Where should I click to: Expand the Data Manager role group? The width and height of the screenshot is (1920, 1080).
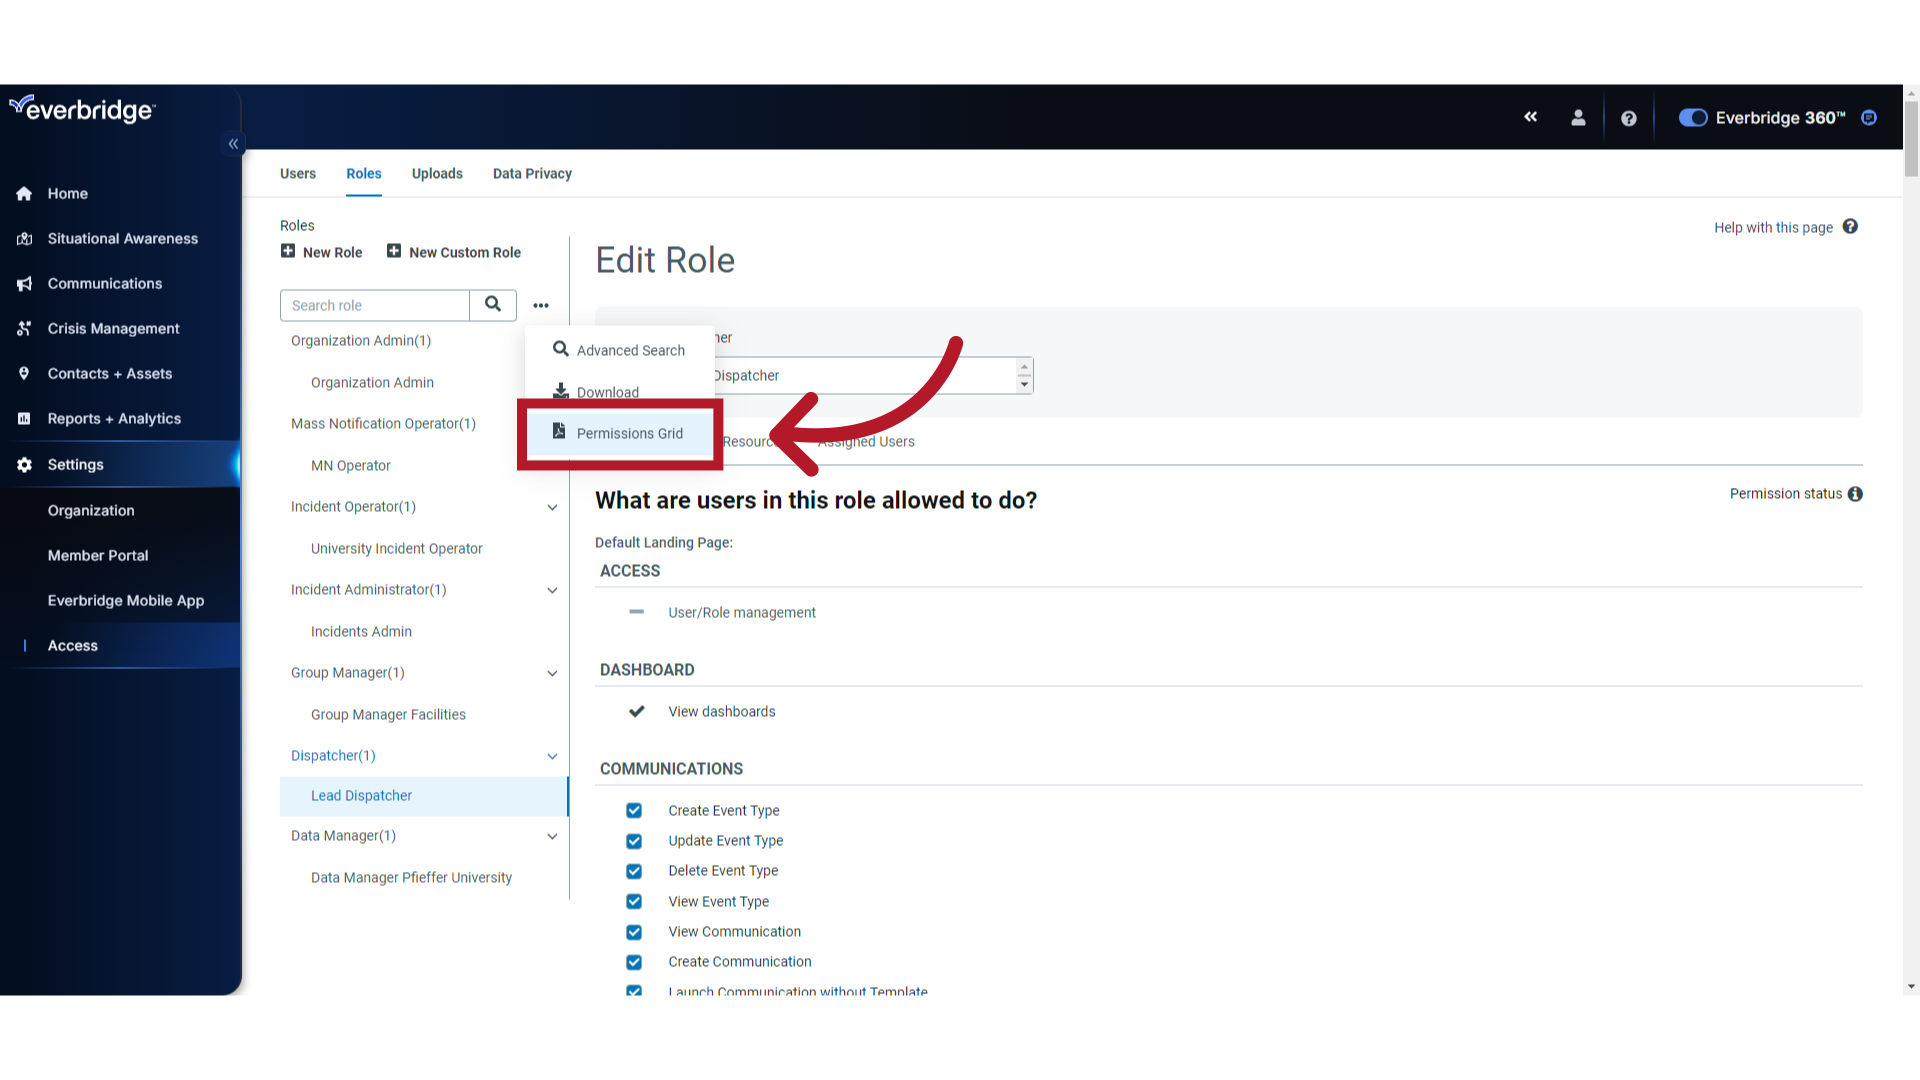click(553, 835)
